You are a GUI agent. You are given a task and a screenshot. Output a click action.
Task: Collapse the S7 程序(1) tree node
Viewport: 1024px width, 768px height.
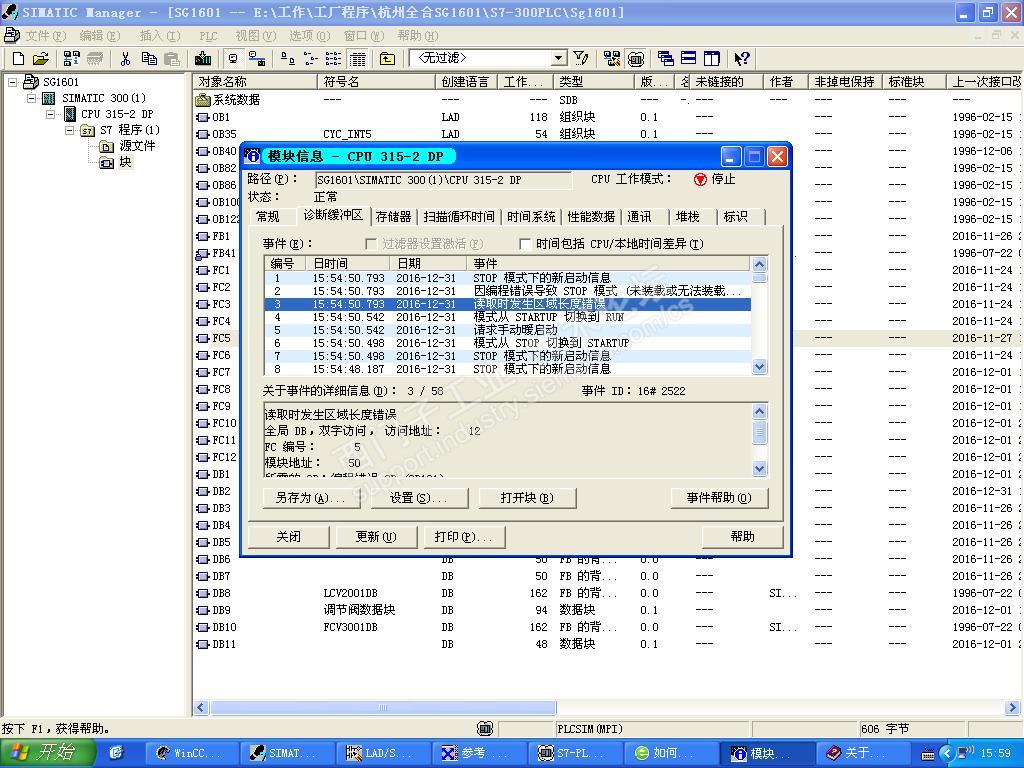(x=69, y=131)
